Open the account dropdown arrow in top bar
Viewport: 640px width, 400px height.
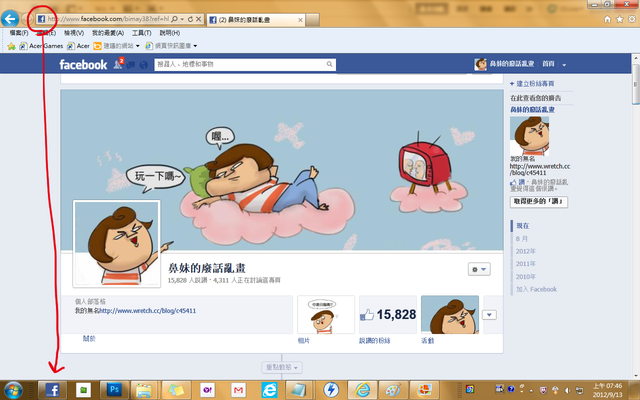pos(564,65)
